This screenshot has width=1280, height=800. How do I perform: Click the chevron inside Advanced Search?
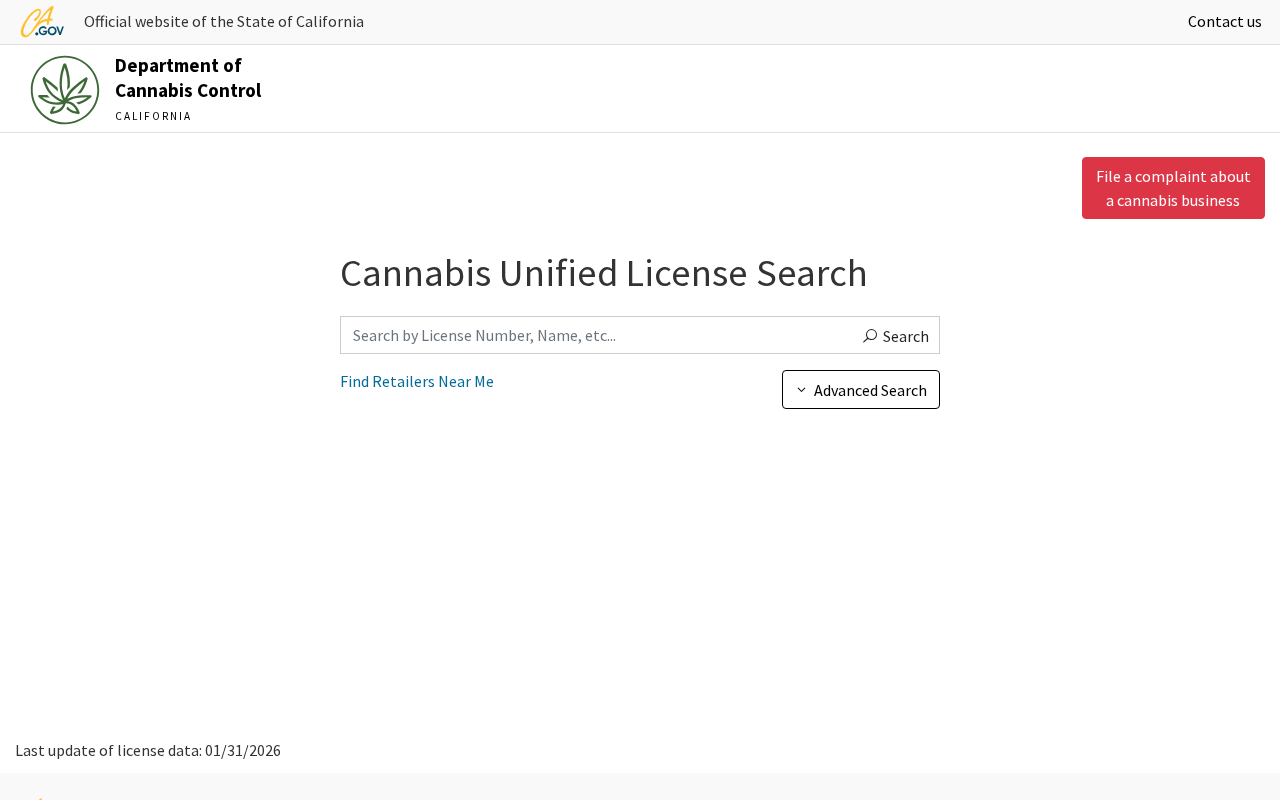[801, 389]
